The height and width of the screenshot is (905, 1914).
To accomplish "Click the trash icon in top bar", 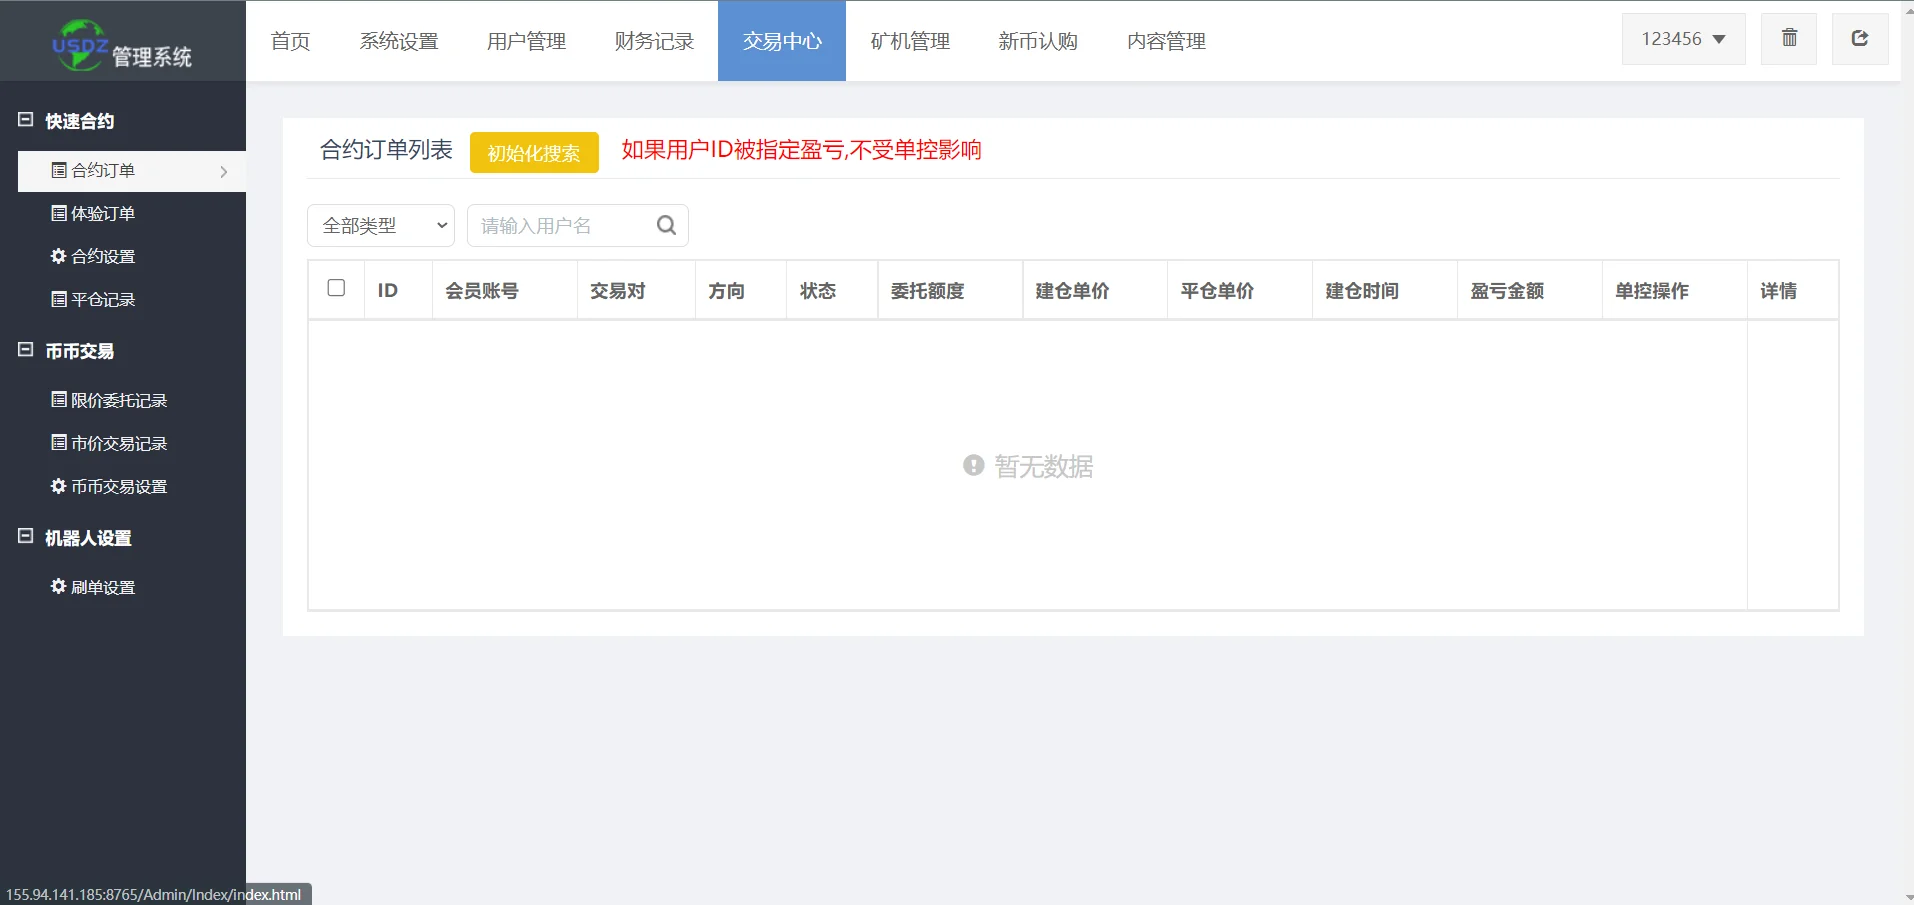I will [1789, 39].
